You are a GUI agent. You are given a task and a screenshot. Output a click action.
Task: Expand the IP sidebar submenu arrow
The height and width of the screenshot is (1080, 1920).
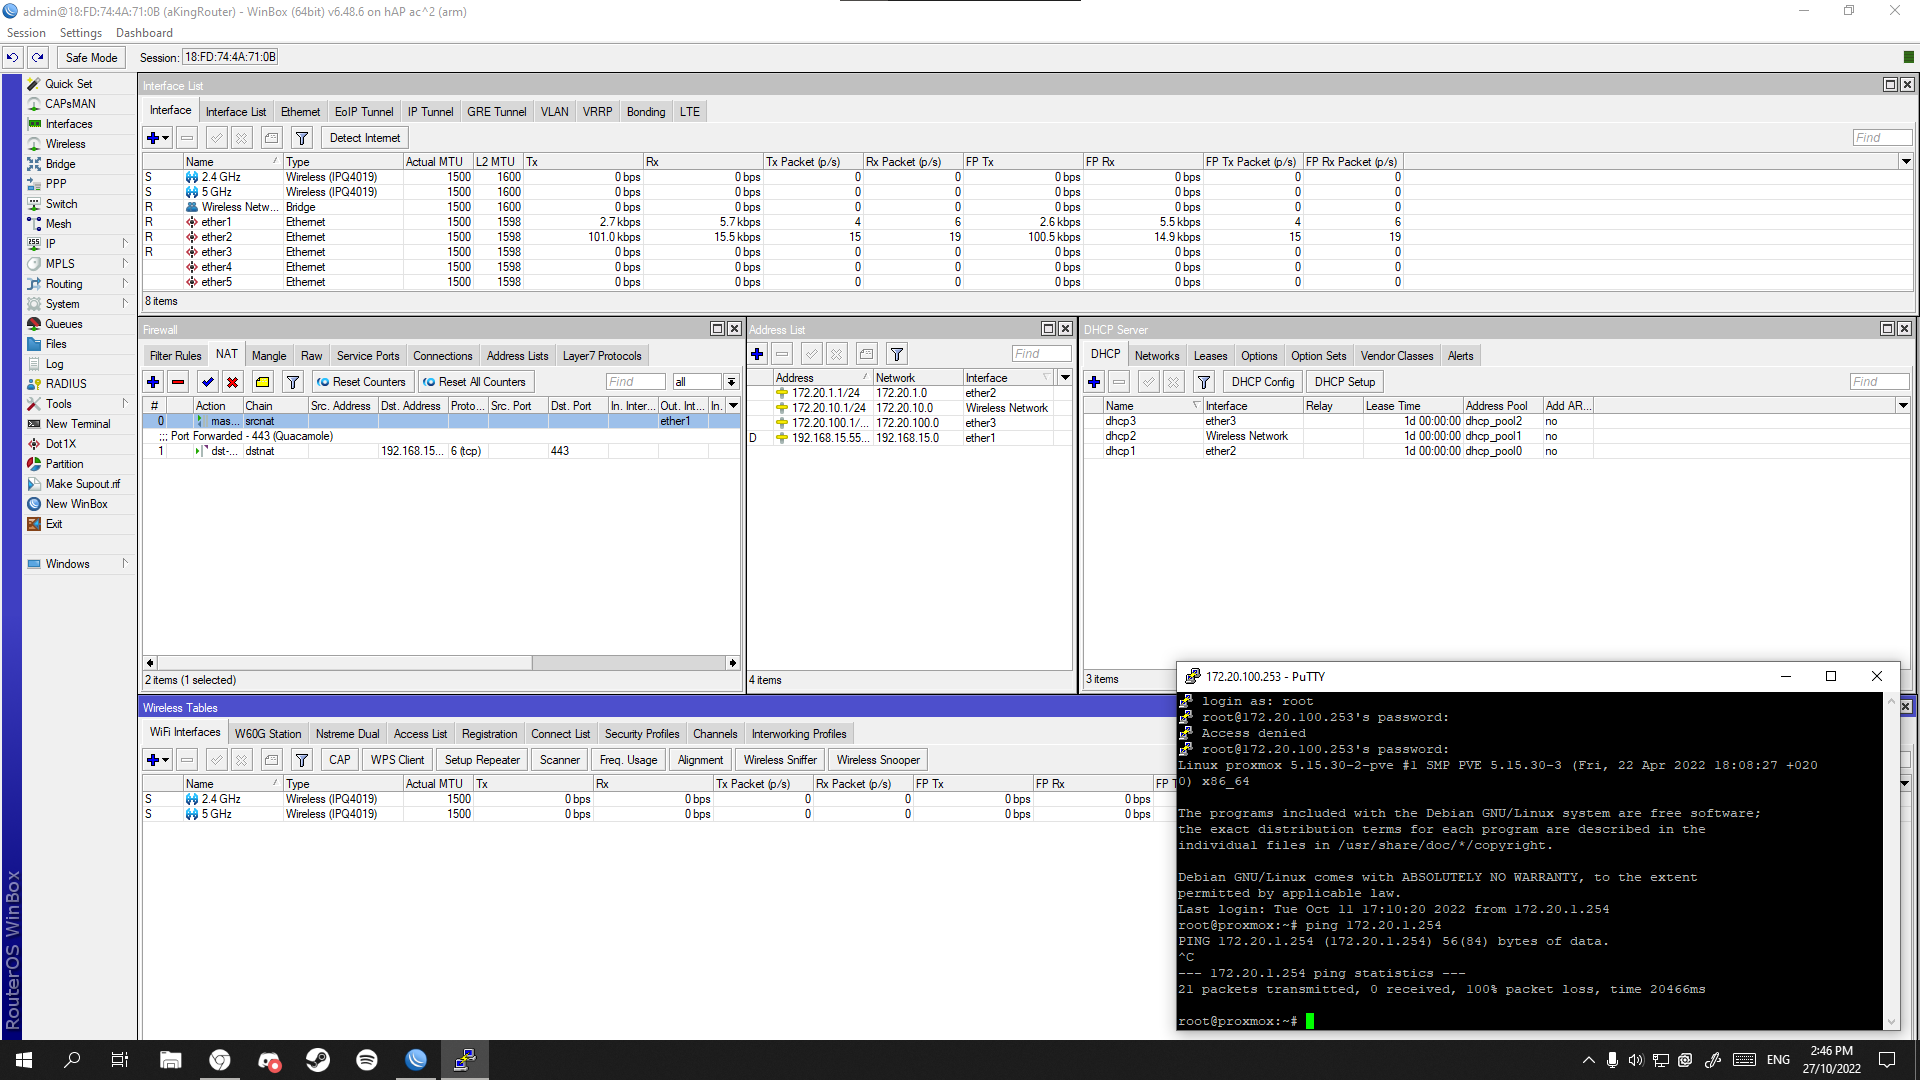click(124, 243)
